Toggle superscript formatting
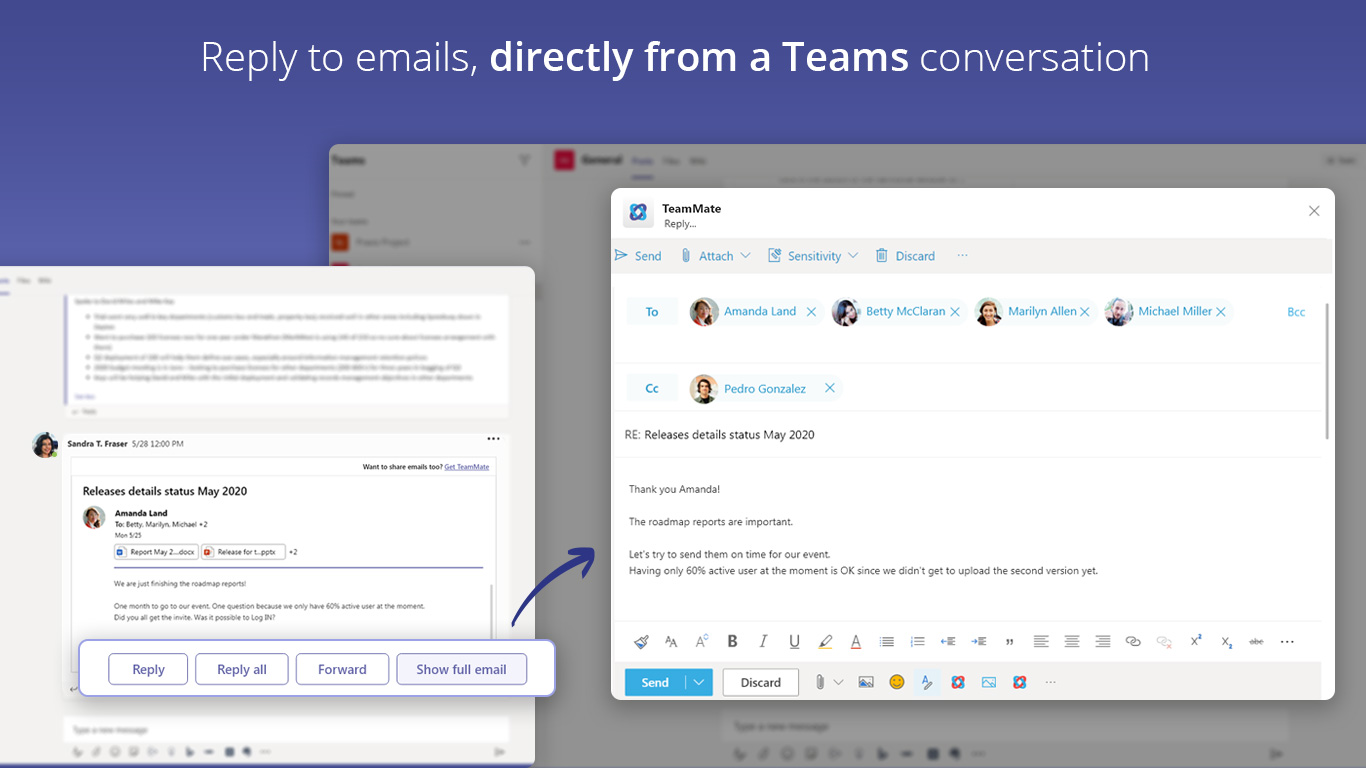The height and width of the screenshot is (768, 1366). click(1196, 641)
